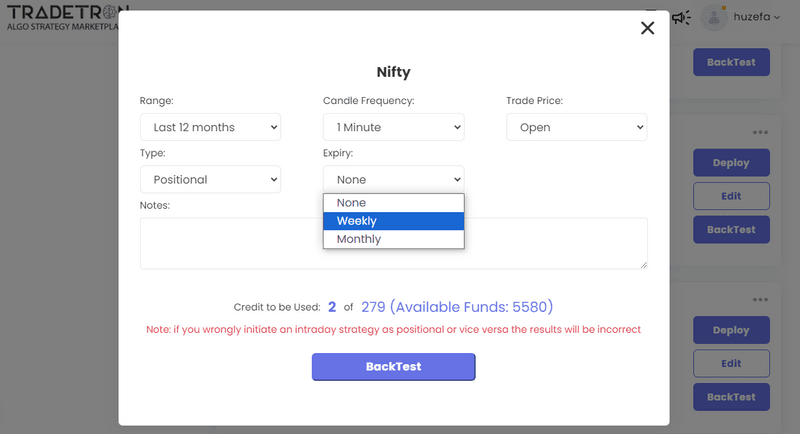Select Weekly expiry option
800x434 pixels.
[x=393, y=221]
